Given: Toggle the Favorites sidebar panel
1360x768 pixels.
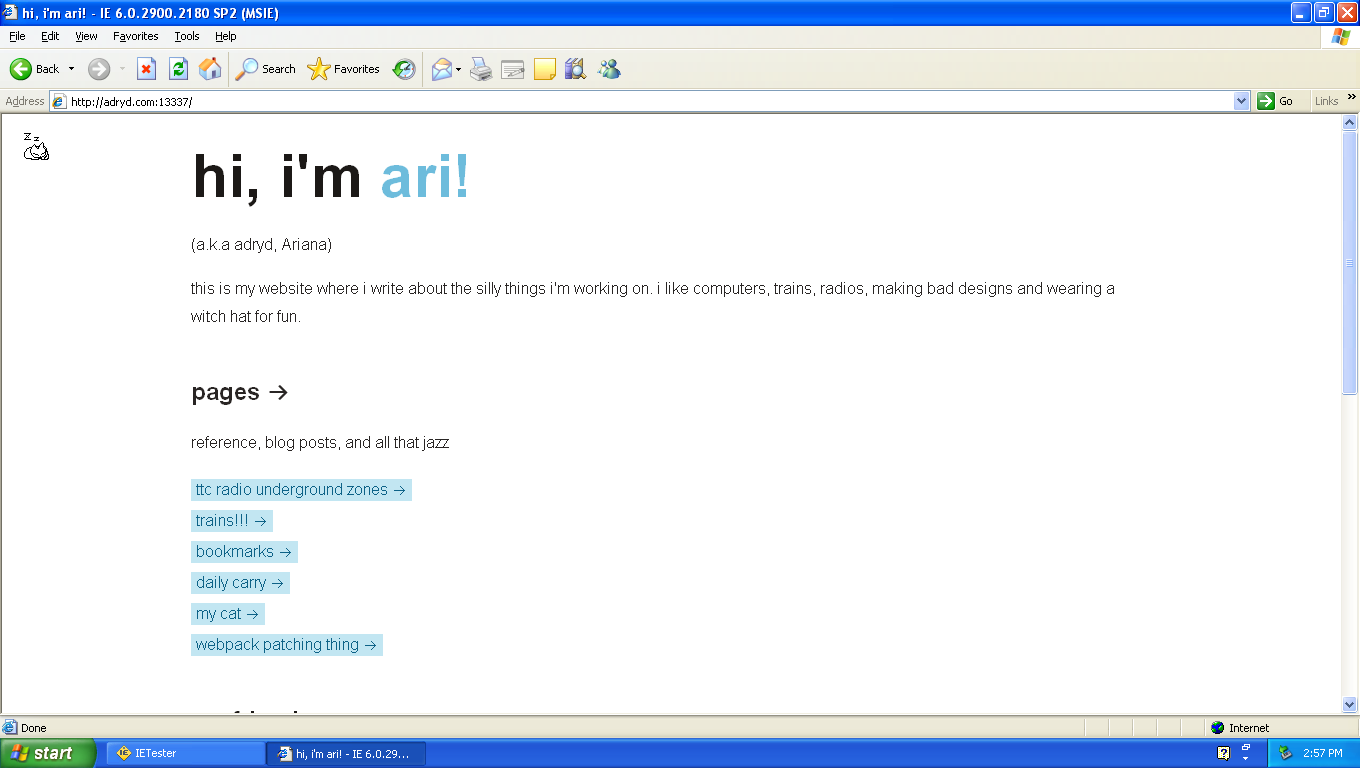Looking at the screenshot, I should pos(345,68).
